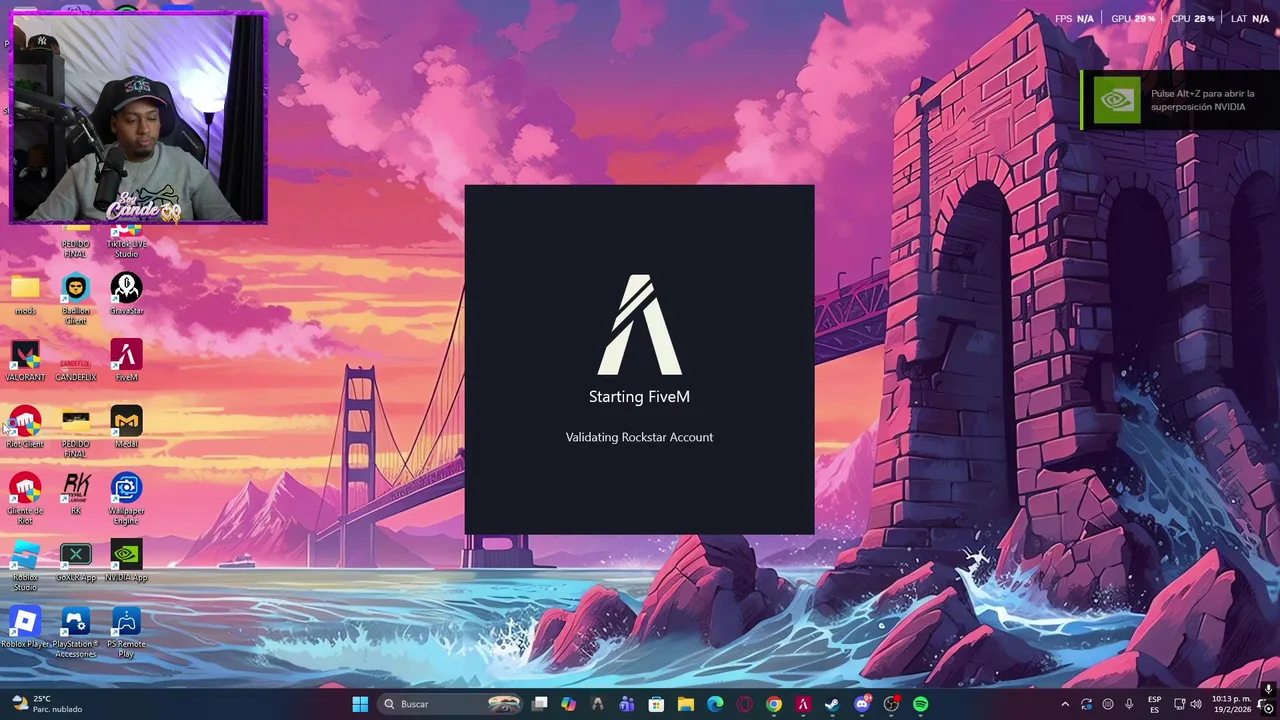The height and width of the screenshot is (720, 1280).
Task: Switch to red FiveM taskbar icon
Action: 803,704
